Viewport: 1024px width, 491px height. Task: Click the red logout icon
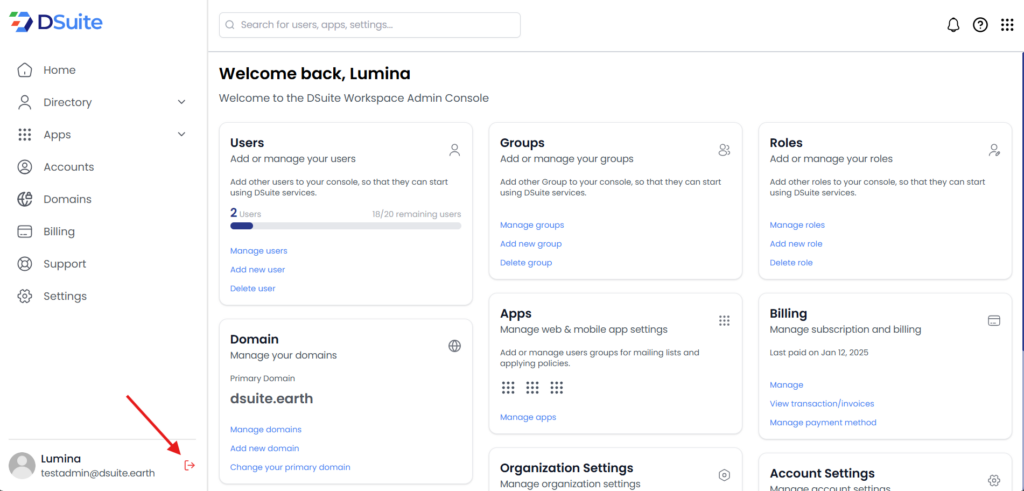click(190, 465)
